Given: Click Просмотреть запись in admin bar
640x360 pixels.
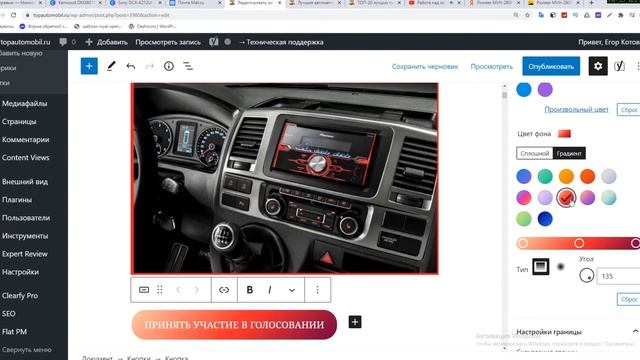Looking at the screenshot, I should pyautogui.click(x=168, y=42).
